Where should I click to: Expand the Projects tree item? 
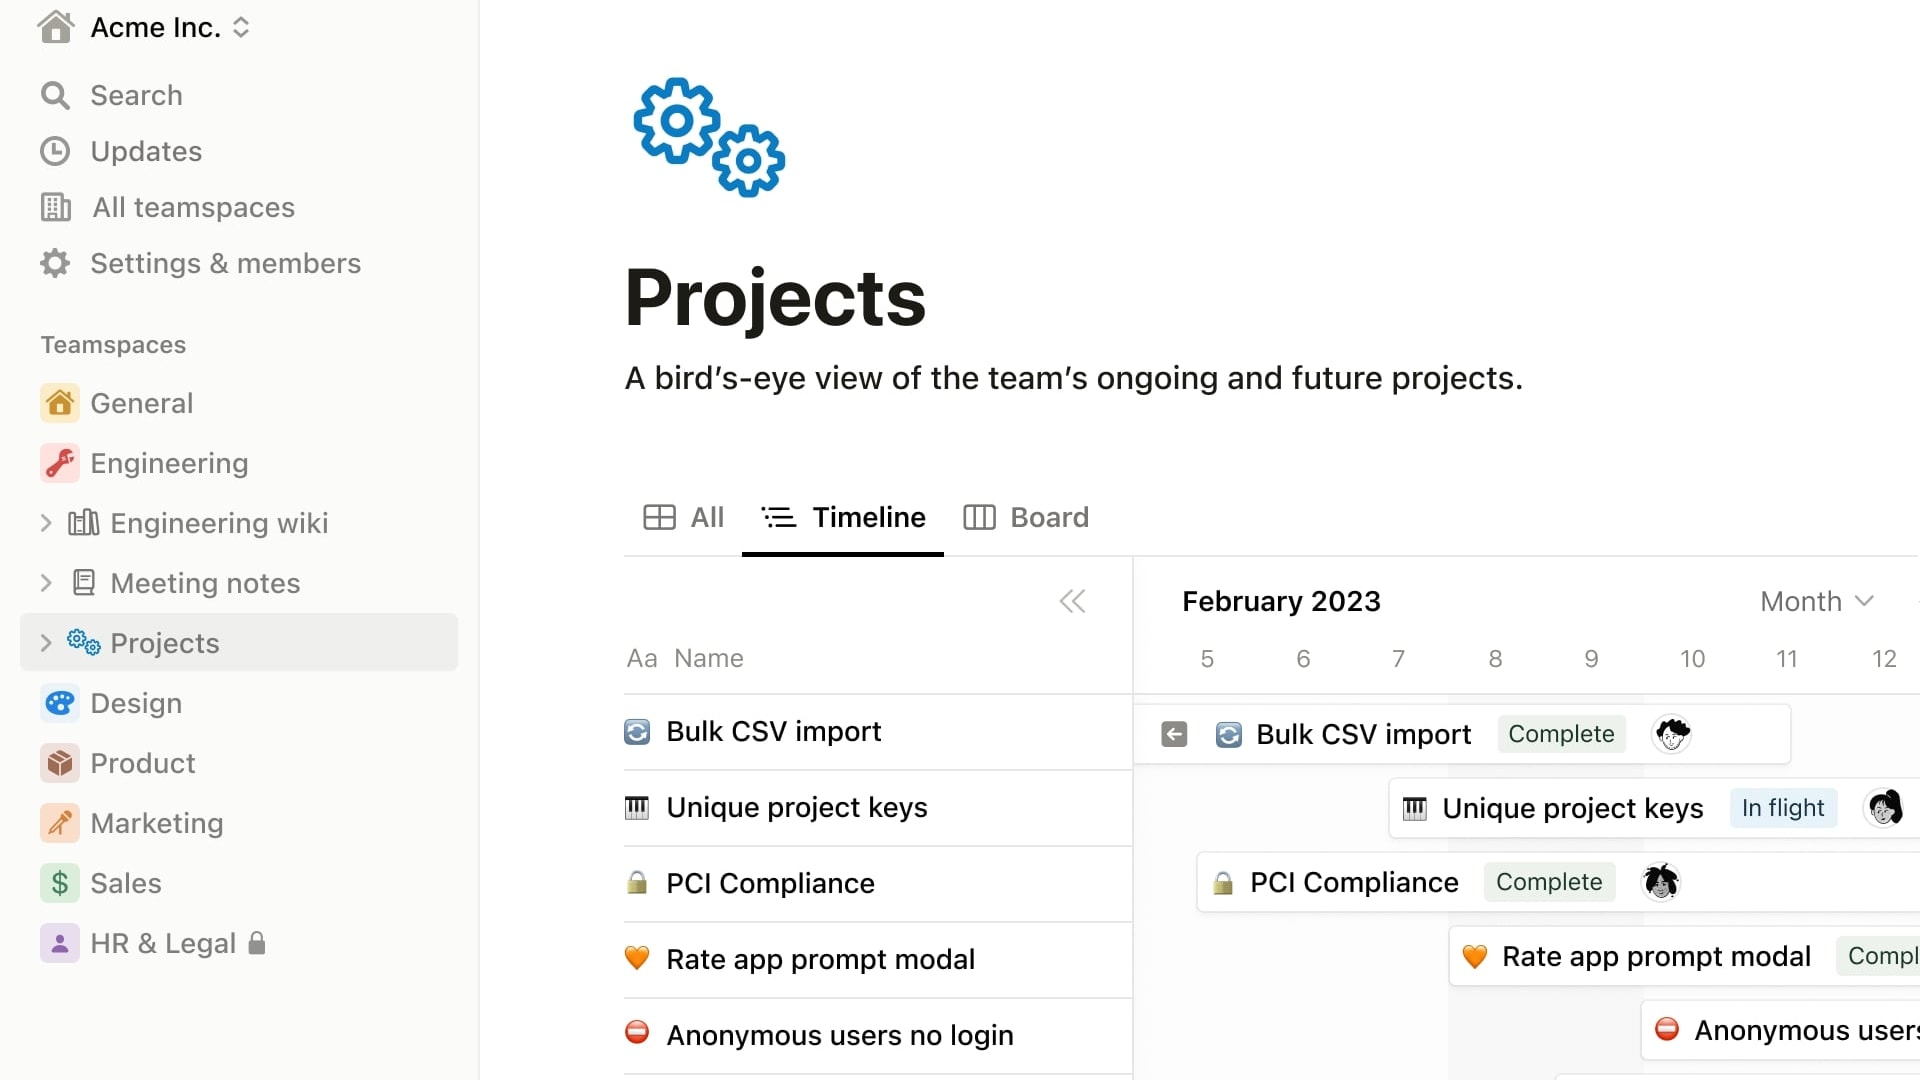(x=45, y=644)
